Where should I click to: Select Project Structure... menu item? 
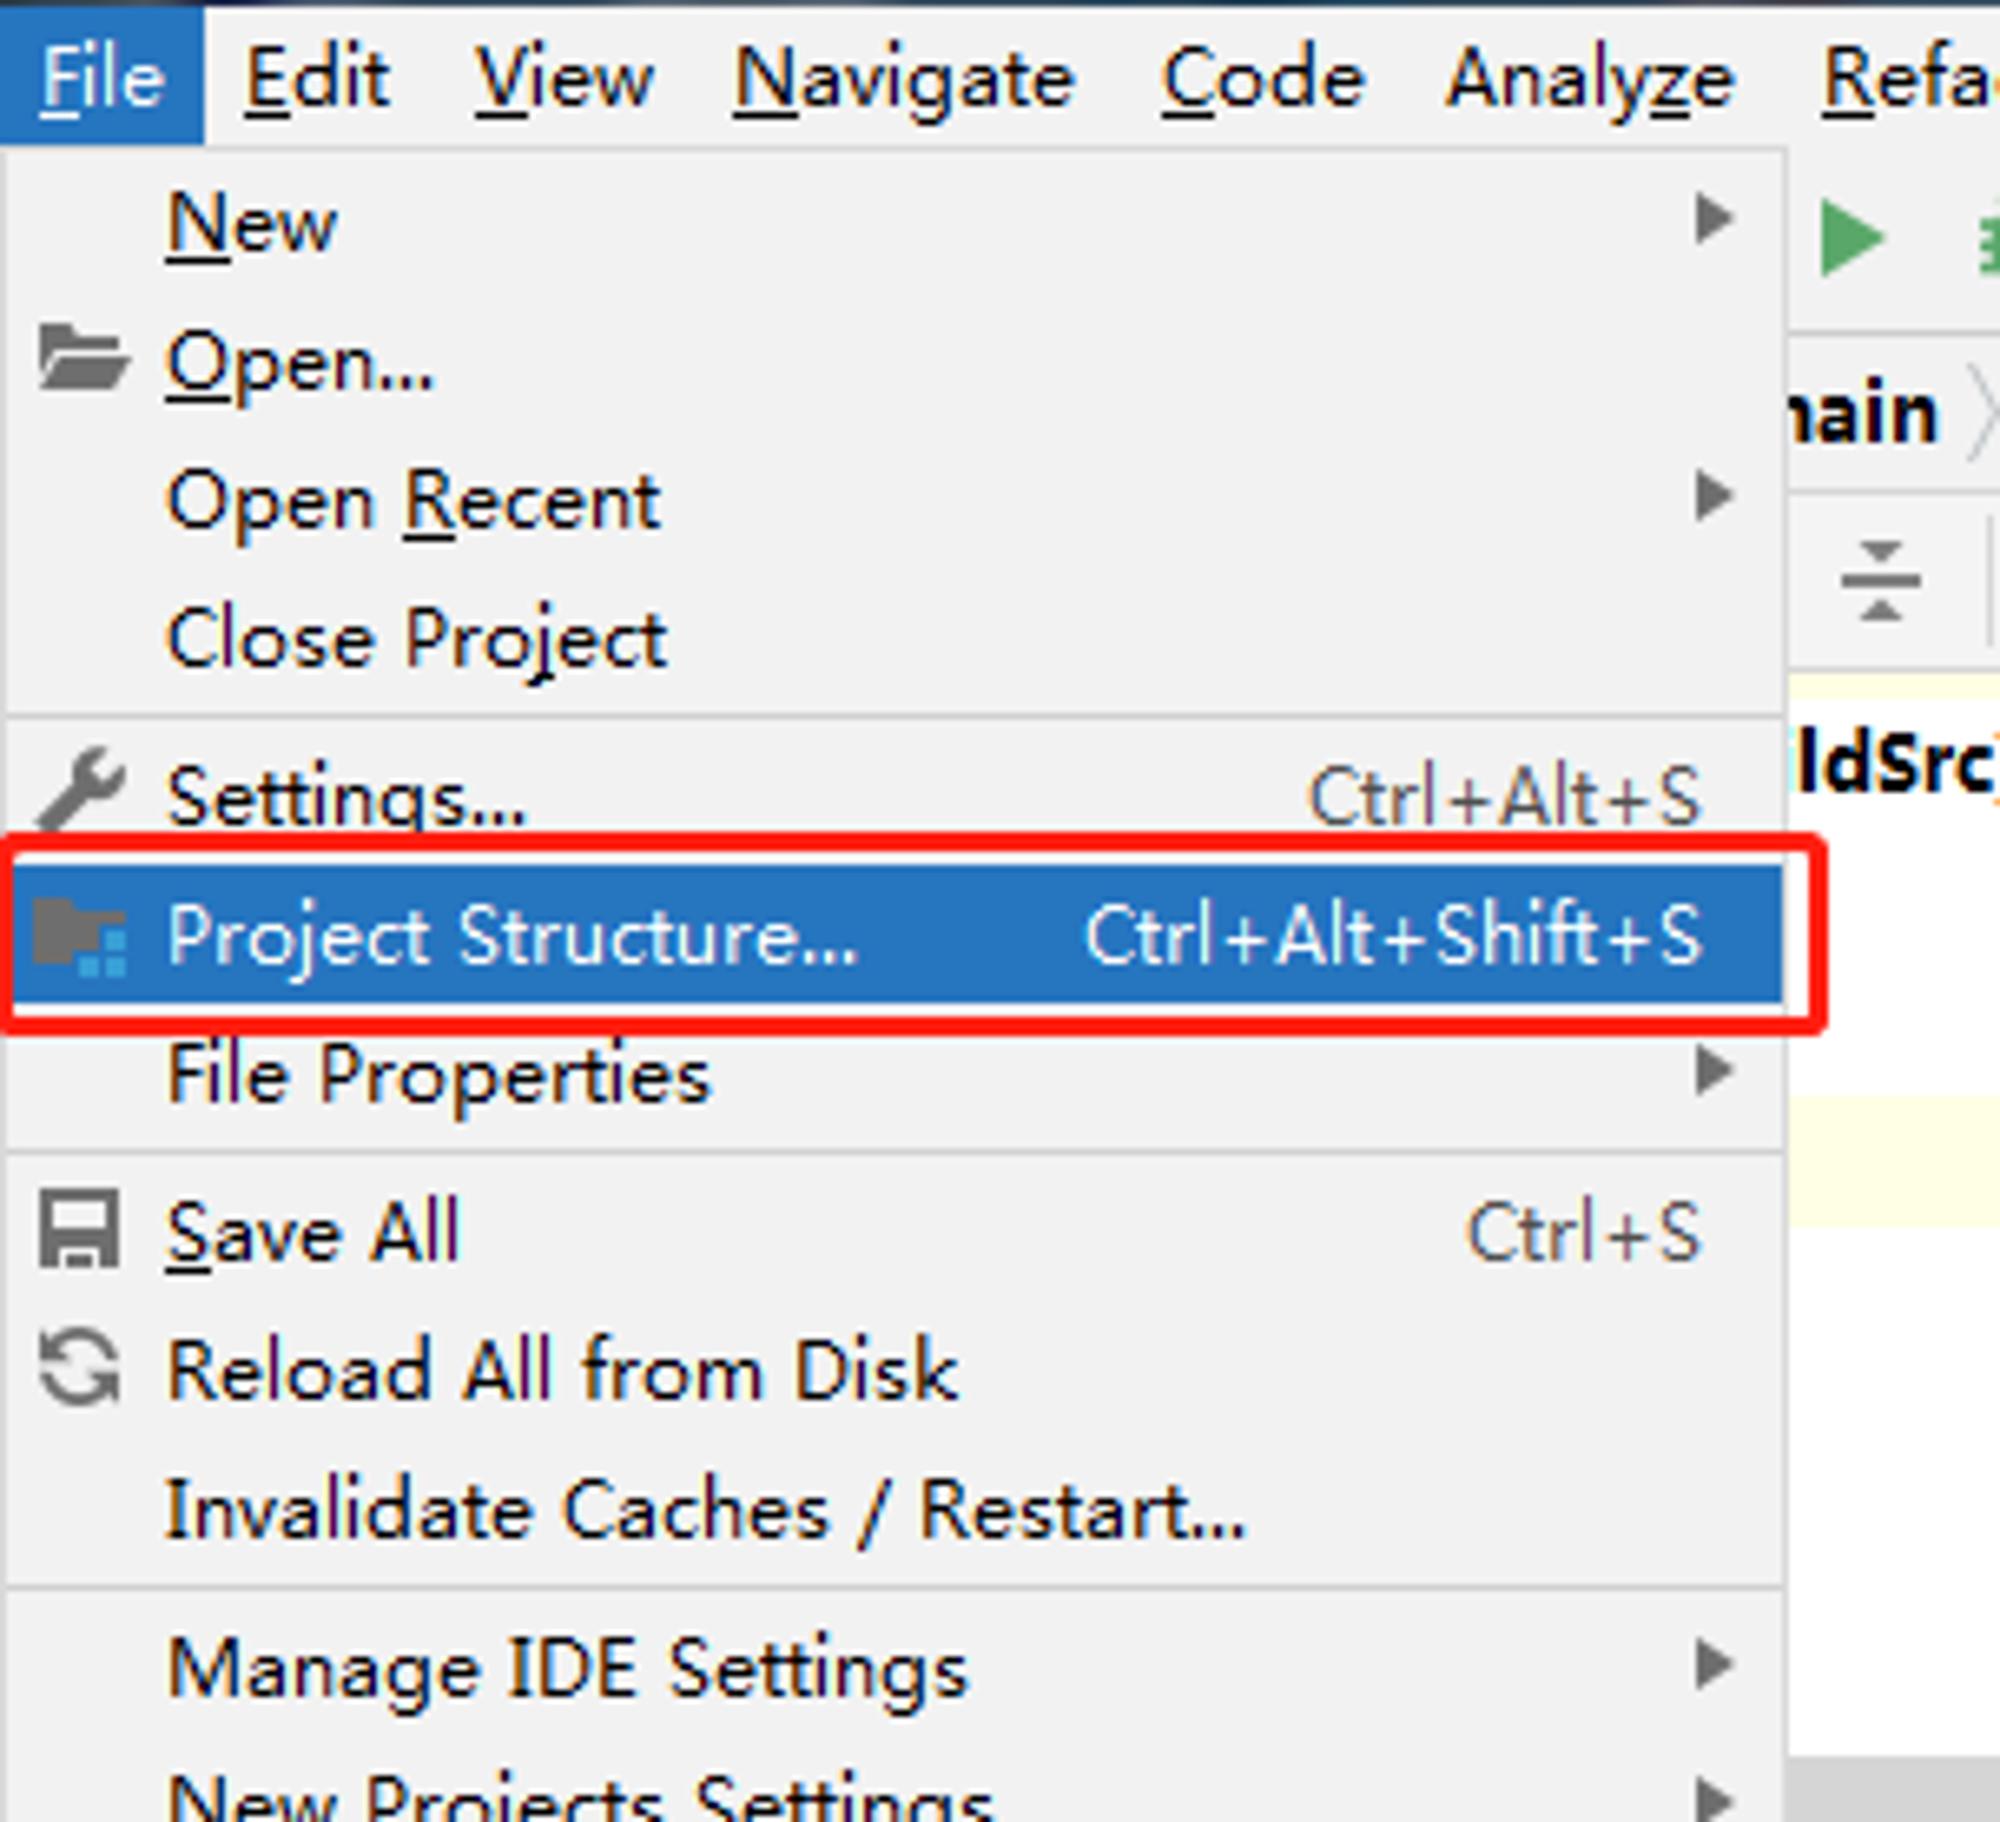point(895,934)
